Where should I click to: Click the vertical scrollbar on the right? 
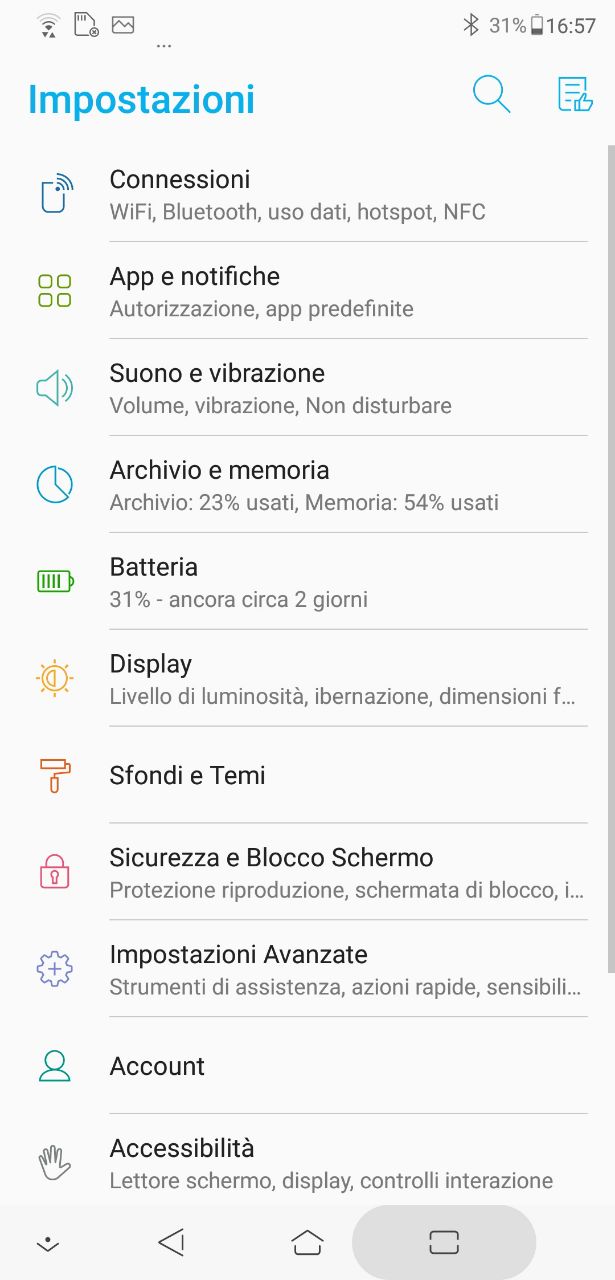[x=610, y=560]
